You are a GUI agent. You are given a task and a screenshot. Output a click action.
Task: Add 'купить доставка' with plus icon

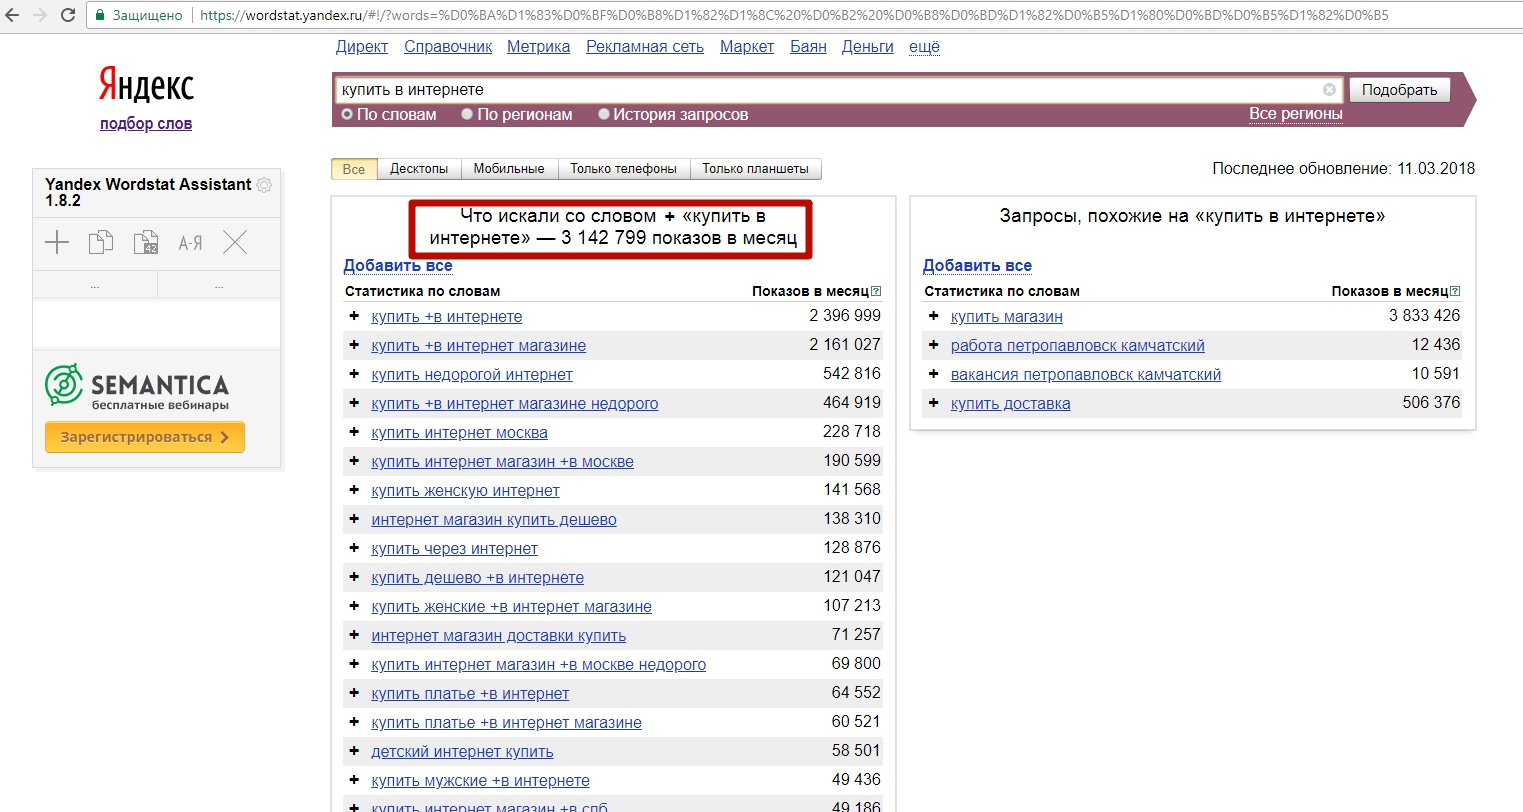[933, 403]
